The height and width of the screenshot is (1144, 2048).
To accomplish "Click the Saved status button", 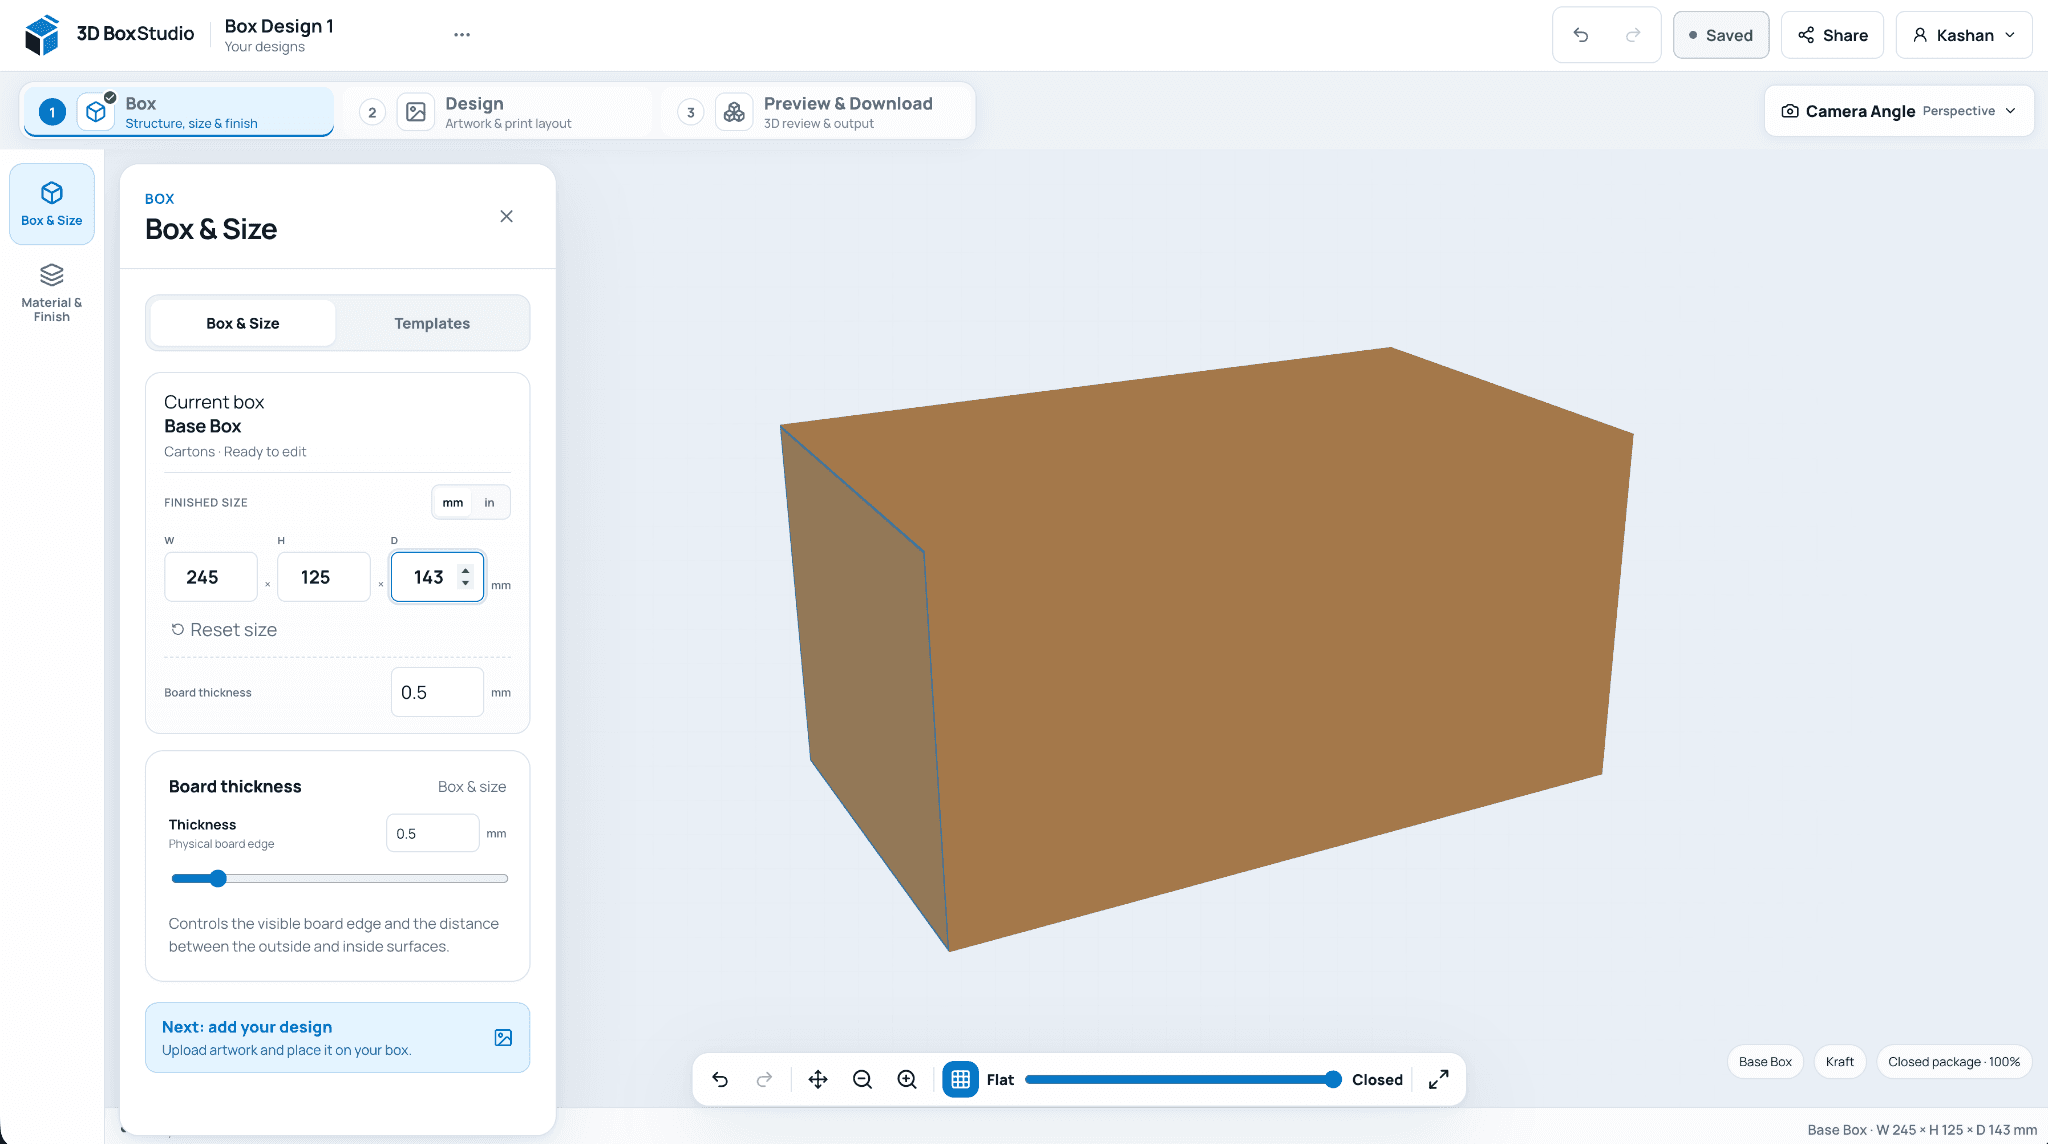I will 1721,35.
